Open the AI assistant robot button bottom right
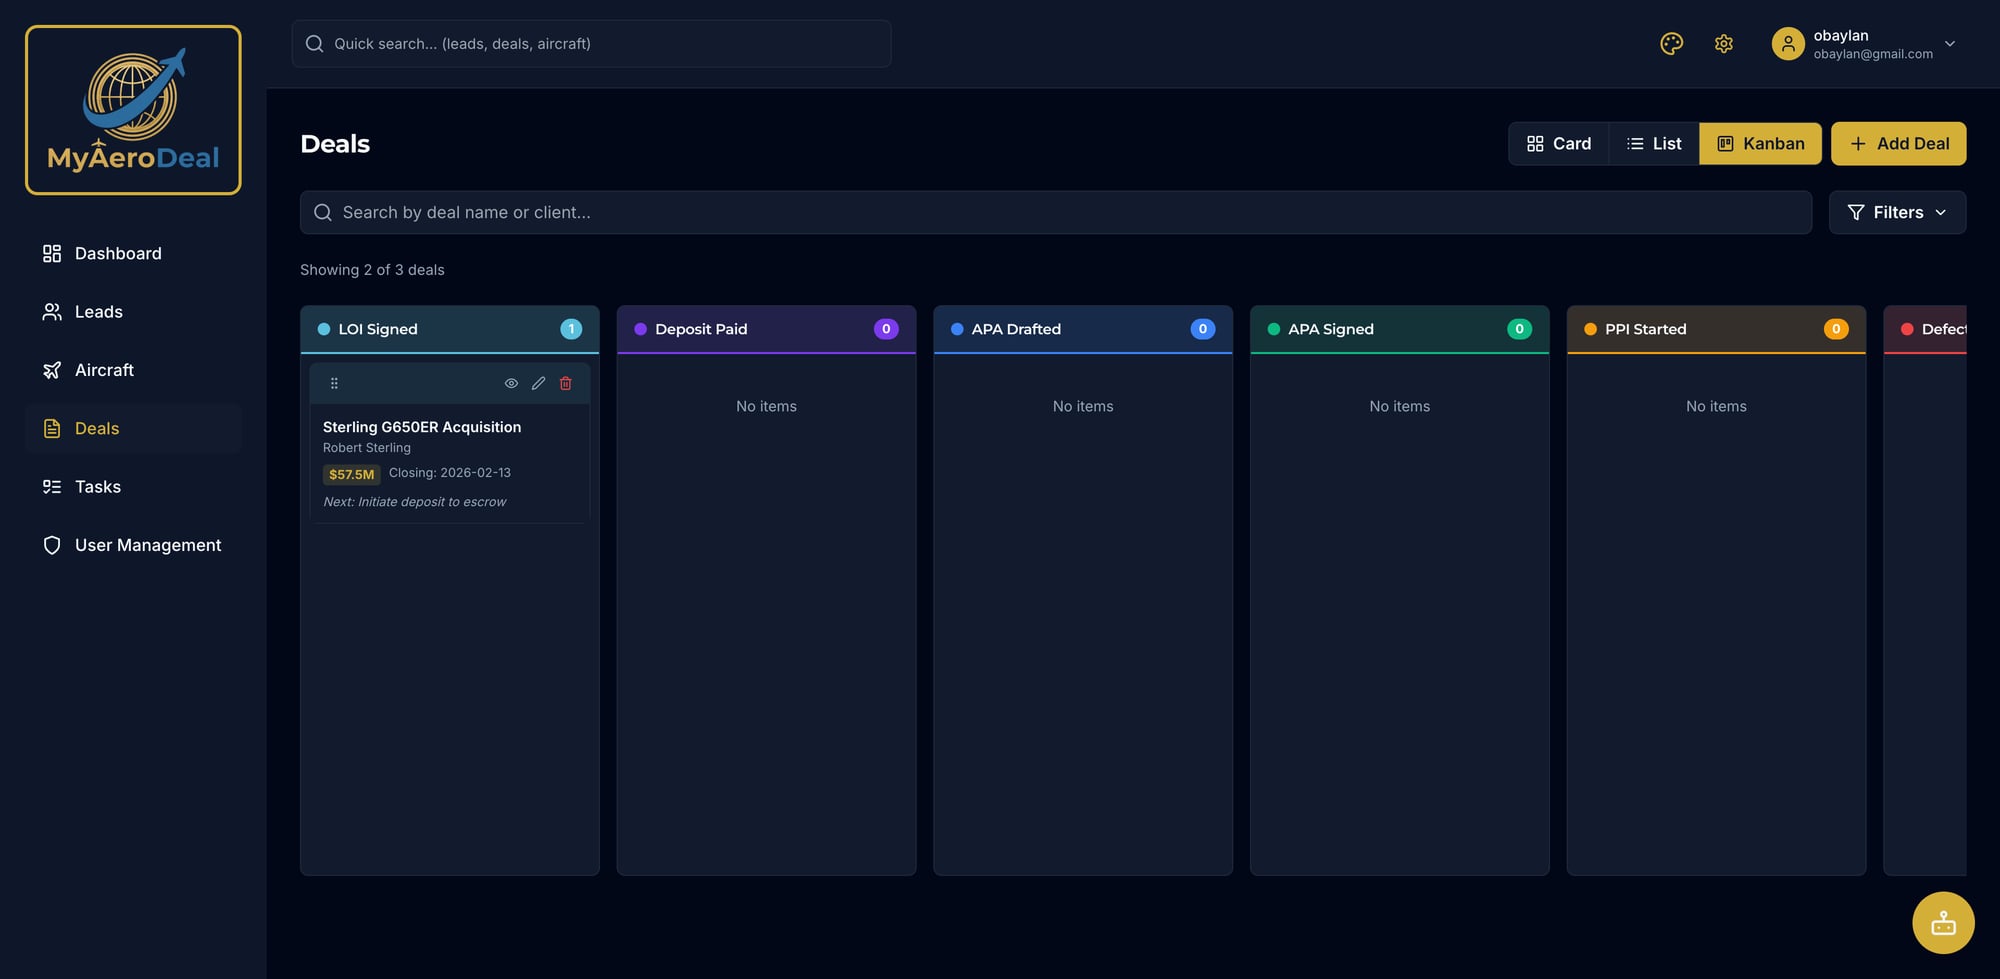 tap(1943, 922)
